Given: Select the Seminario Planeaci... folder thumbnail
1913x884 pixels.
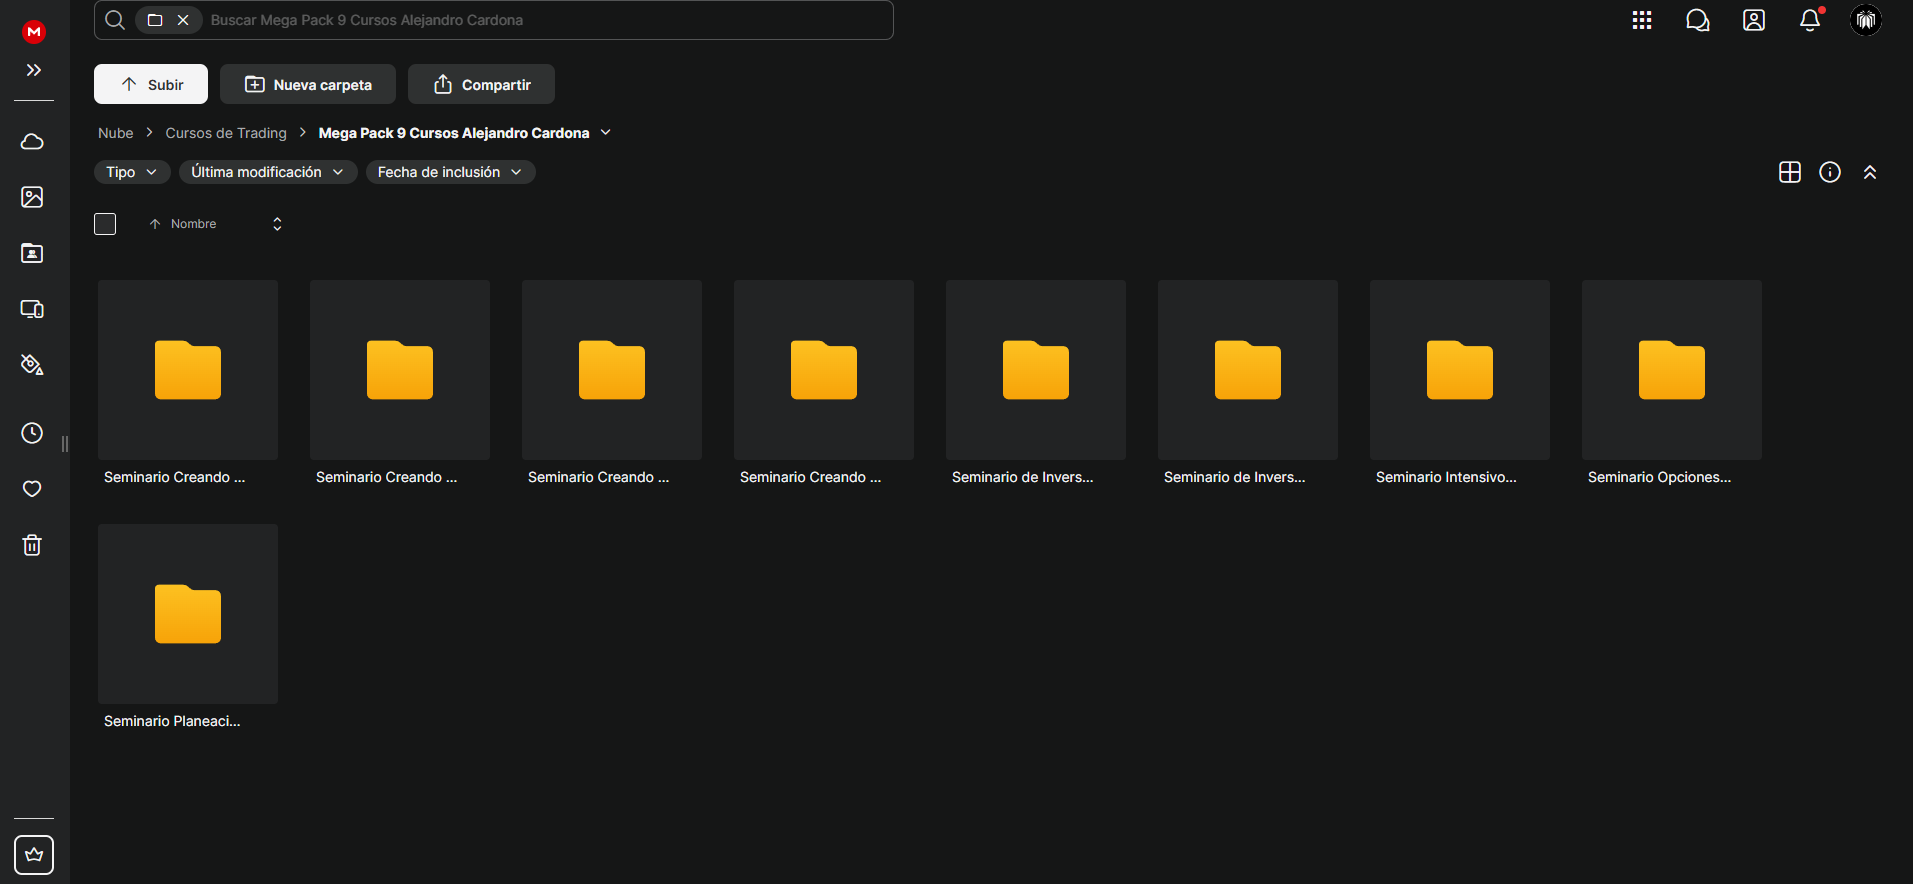Looking at the screenshot, I should [x=188, y=614].
